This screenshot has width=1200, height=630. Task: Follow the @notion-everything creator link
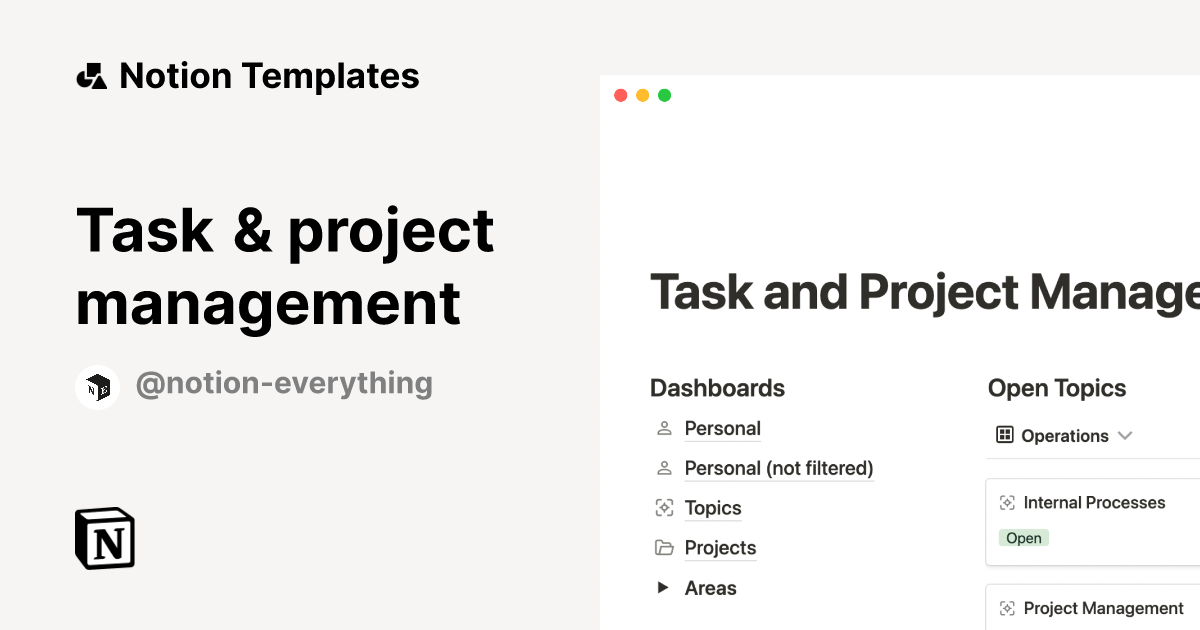pos(284,384)
